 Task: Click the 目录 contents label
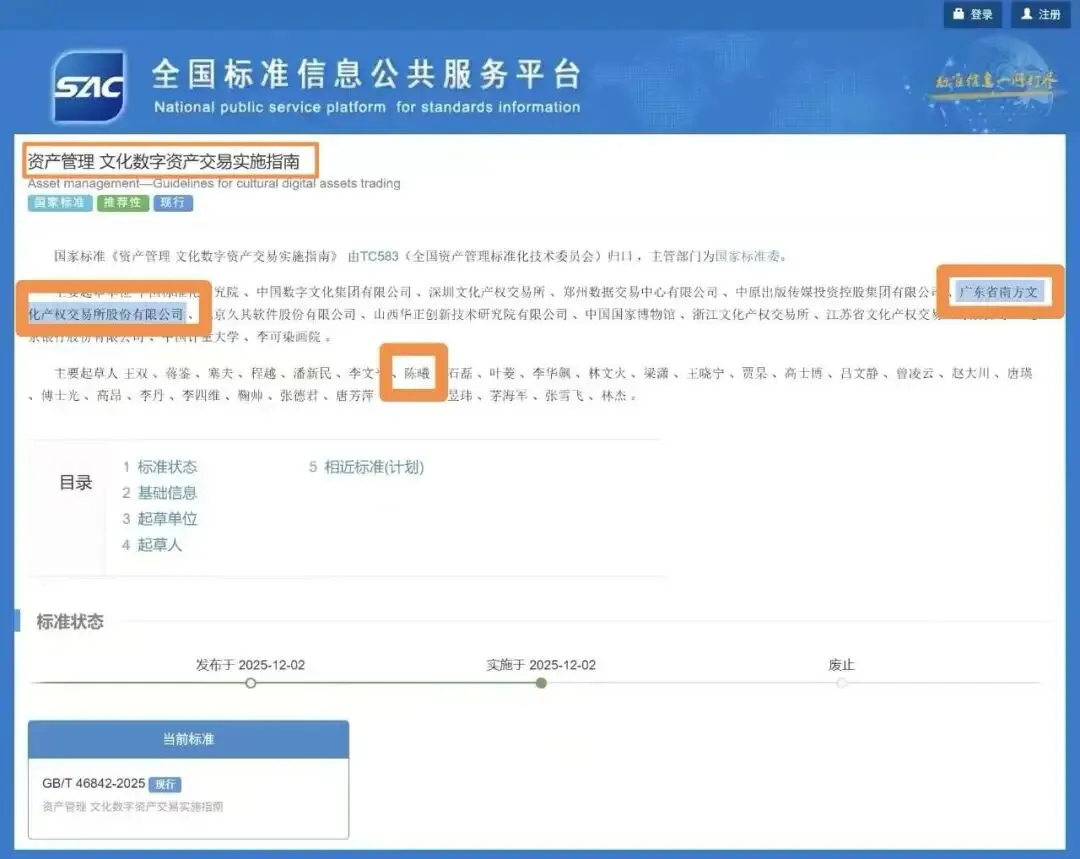tap(76, 483)
